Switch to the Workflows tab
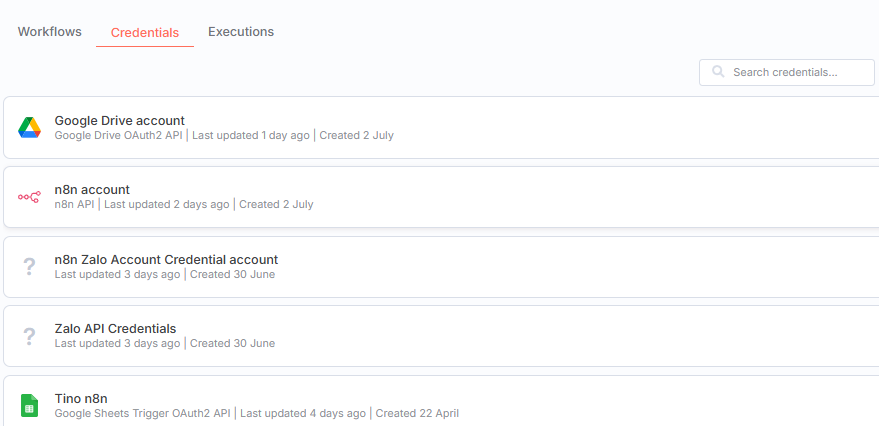The image size is (879, 426). click(50, 31)
